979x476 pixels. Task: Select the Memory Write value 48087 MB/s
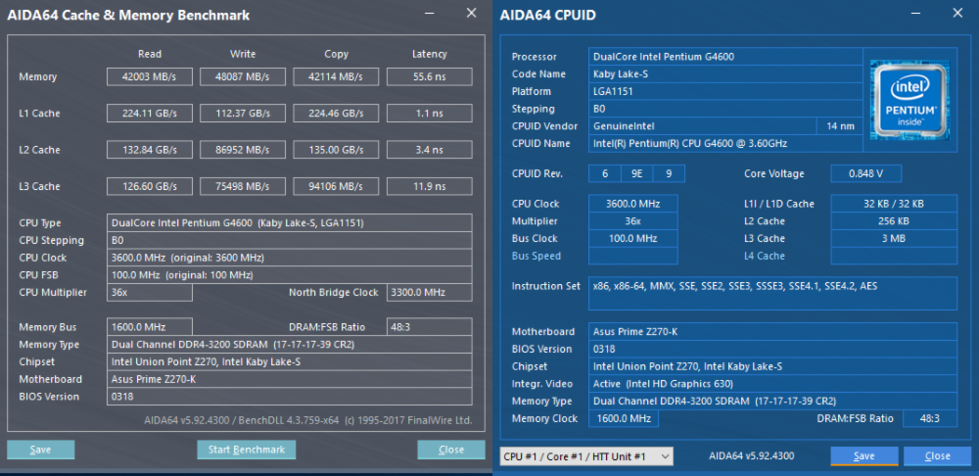pos(243,77)
